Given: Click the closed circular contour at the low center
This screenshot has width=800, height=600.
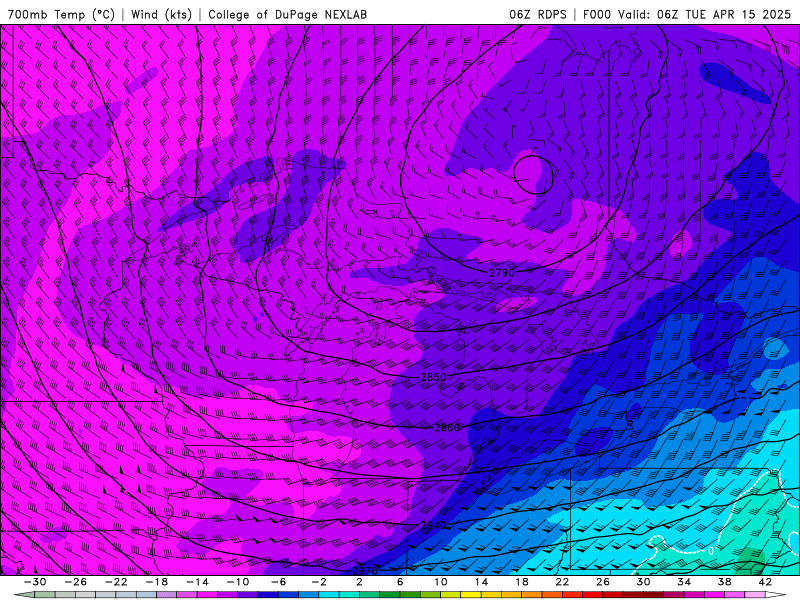Looking at the screenshot, I should 533,174.
